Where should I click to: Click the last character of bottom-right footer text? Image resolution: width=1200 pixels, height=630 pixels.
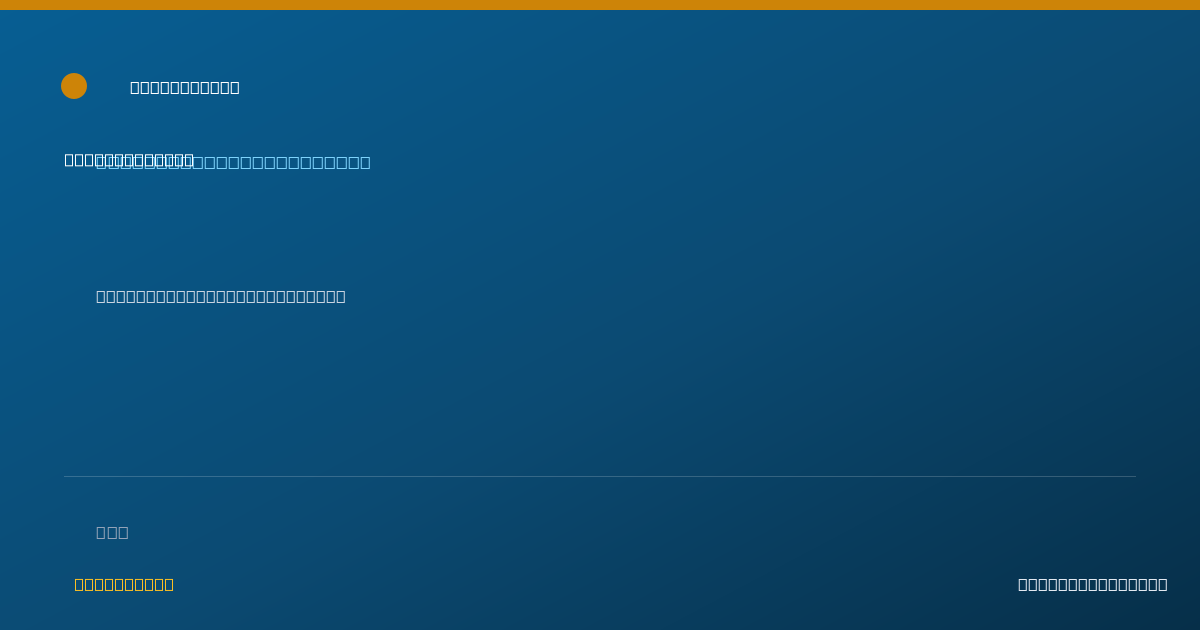coord(1162,584)
